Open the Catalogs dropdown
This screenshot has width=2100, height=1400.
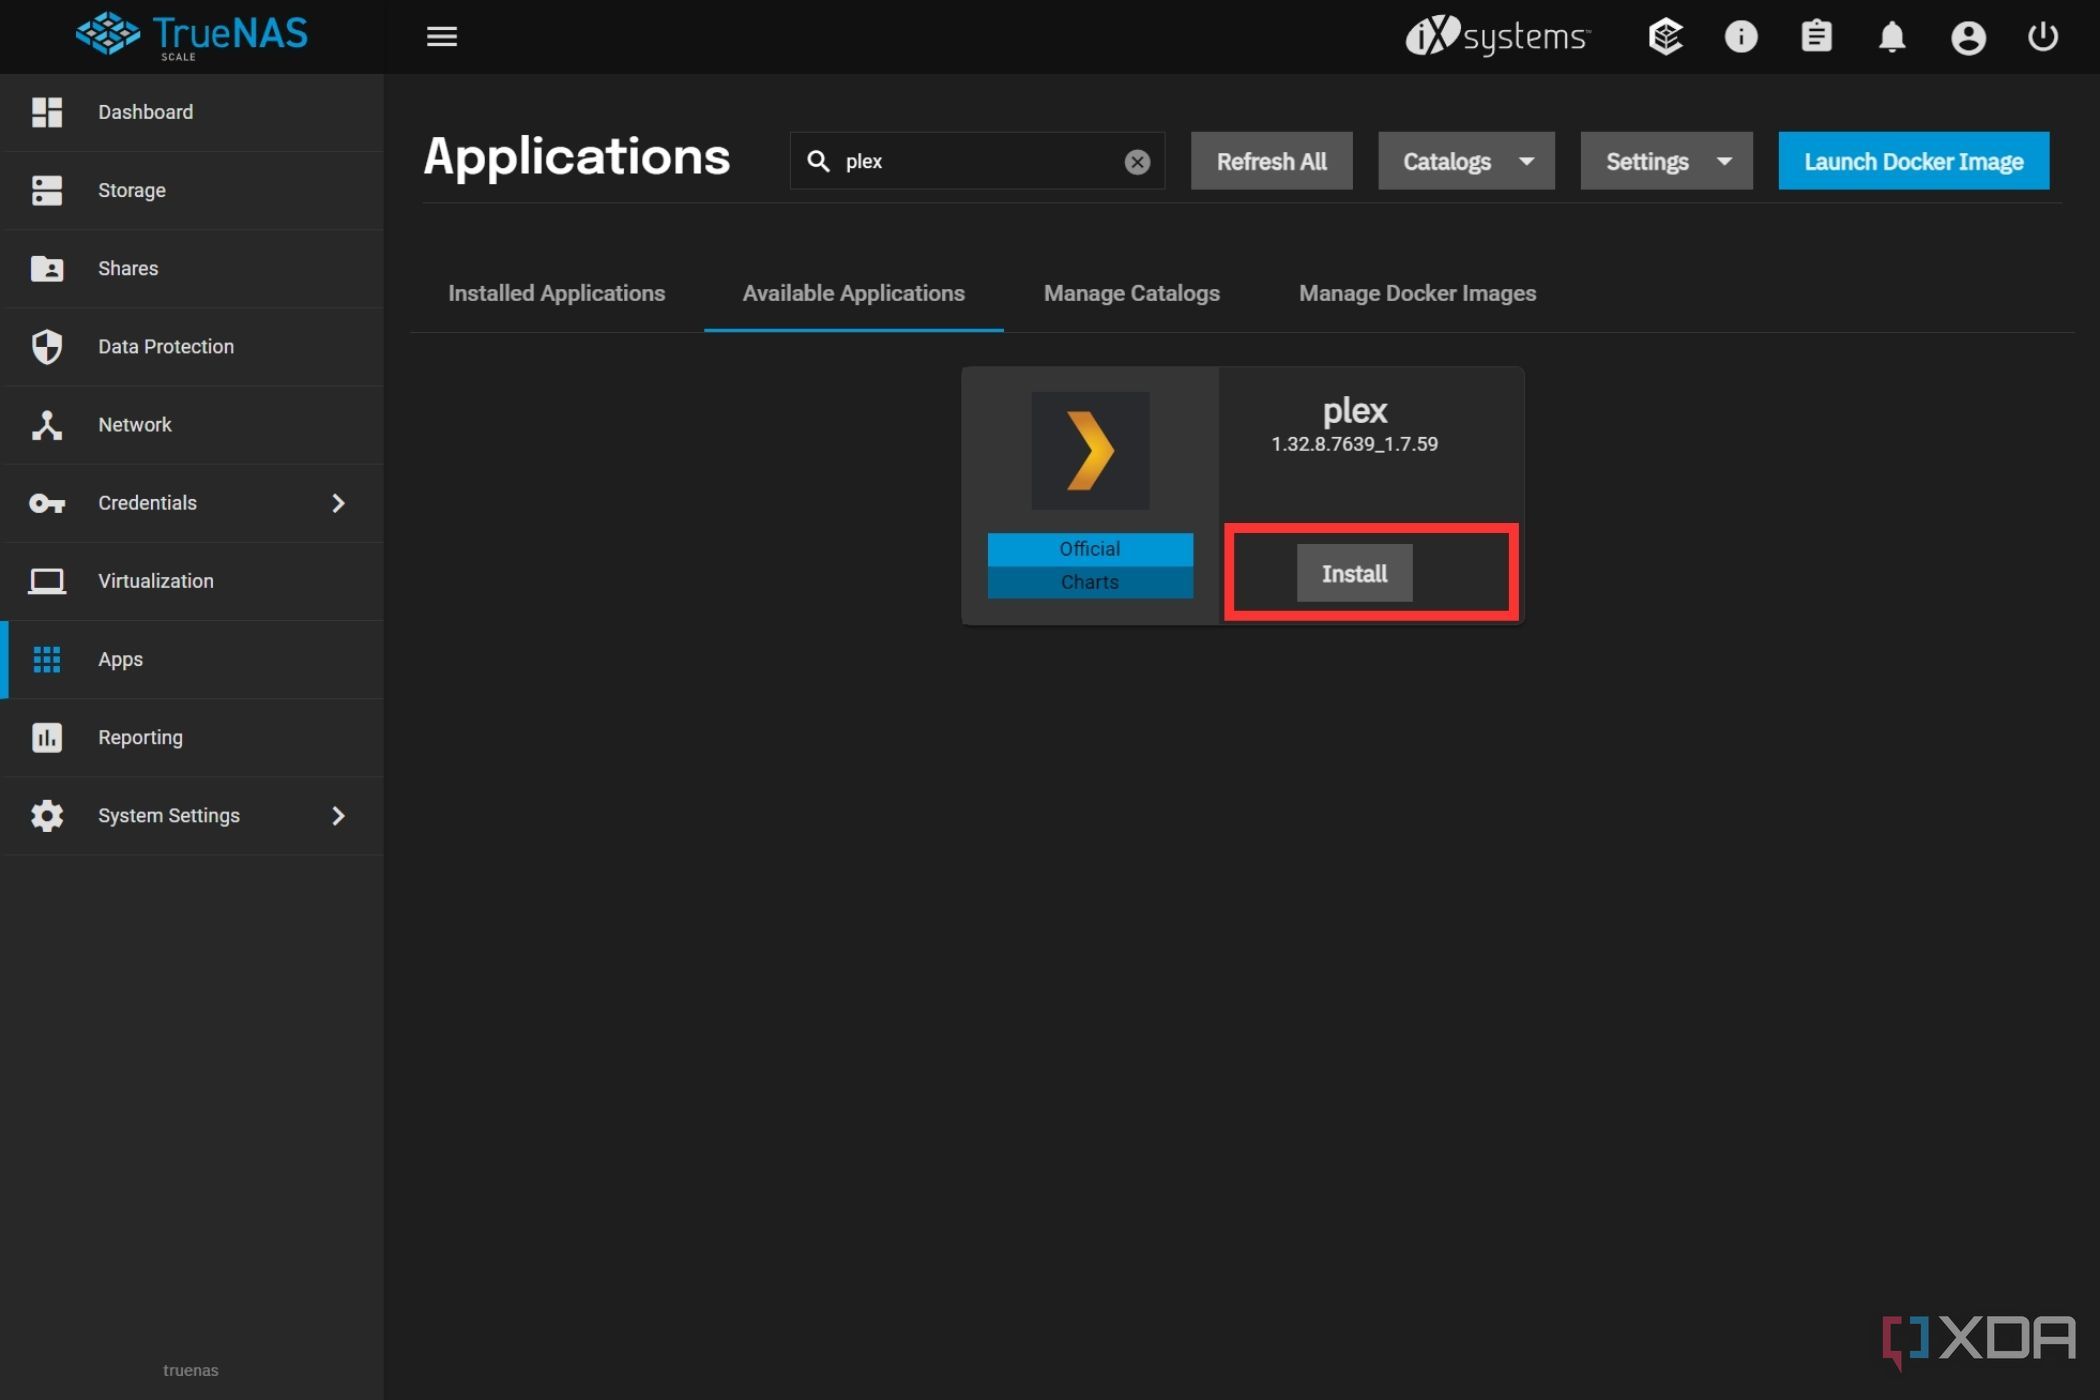[x=1466, y=161]
